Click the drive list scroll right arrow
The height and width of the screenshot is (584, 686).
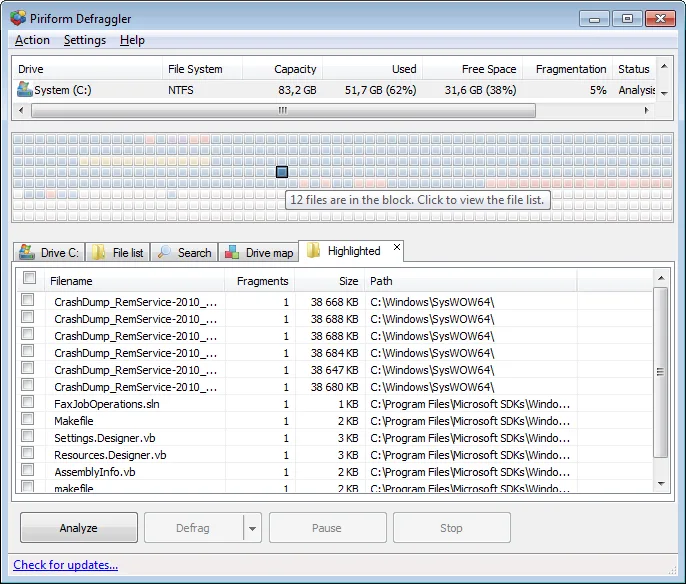coord(646,111)
